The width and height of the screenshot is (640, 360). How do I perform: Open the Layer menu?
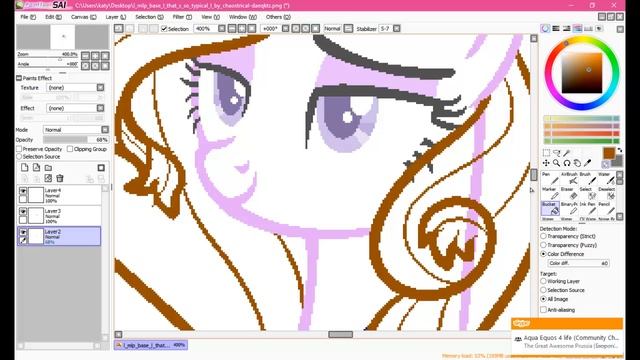(x=116, y=17)
